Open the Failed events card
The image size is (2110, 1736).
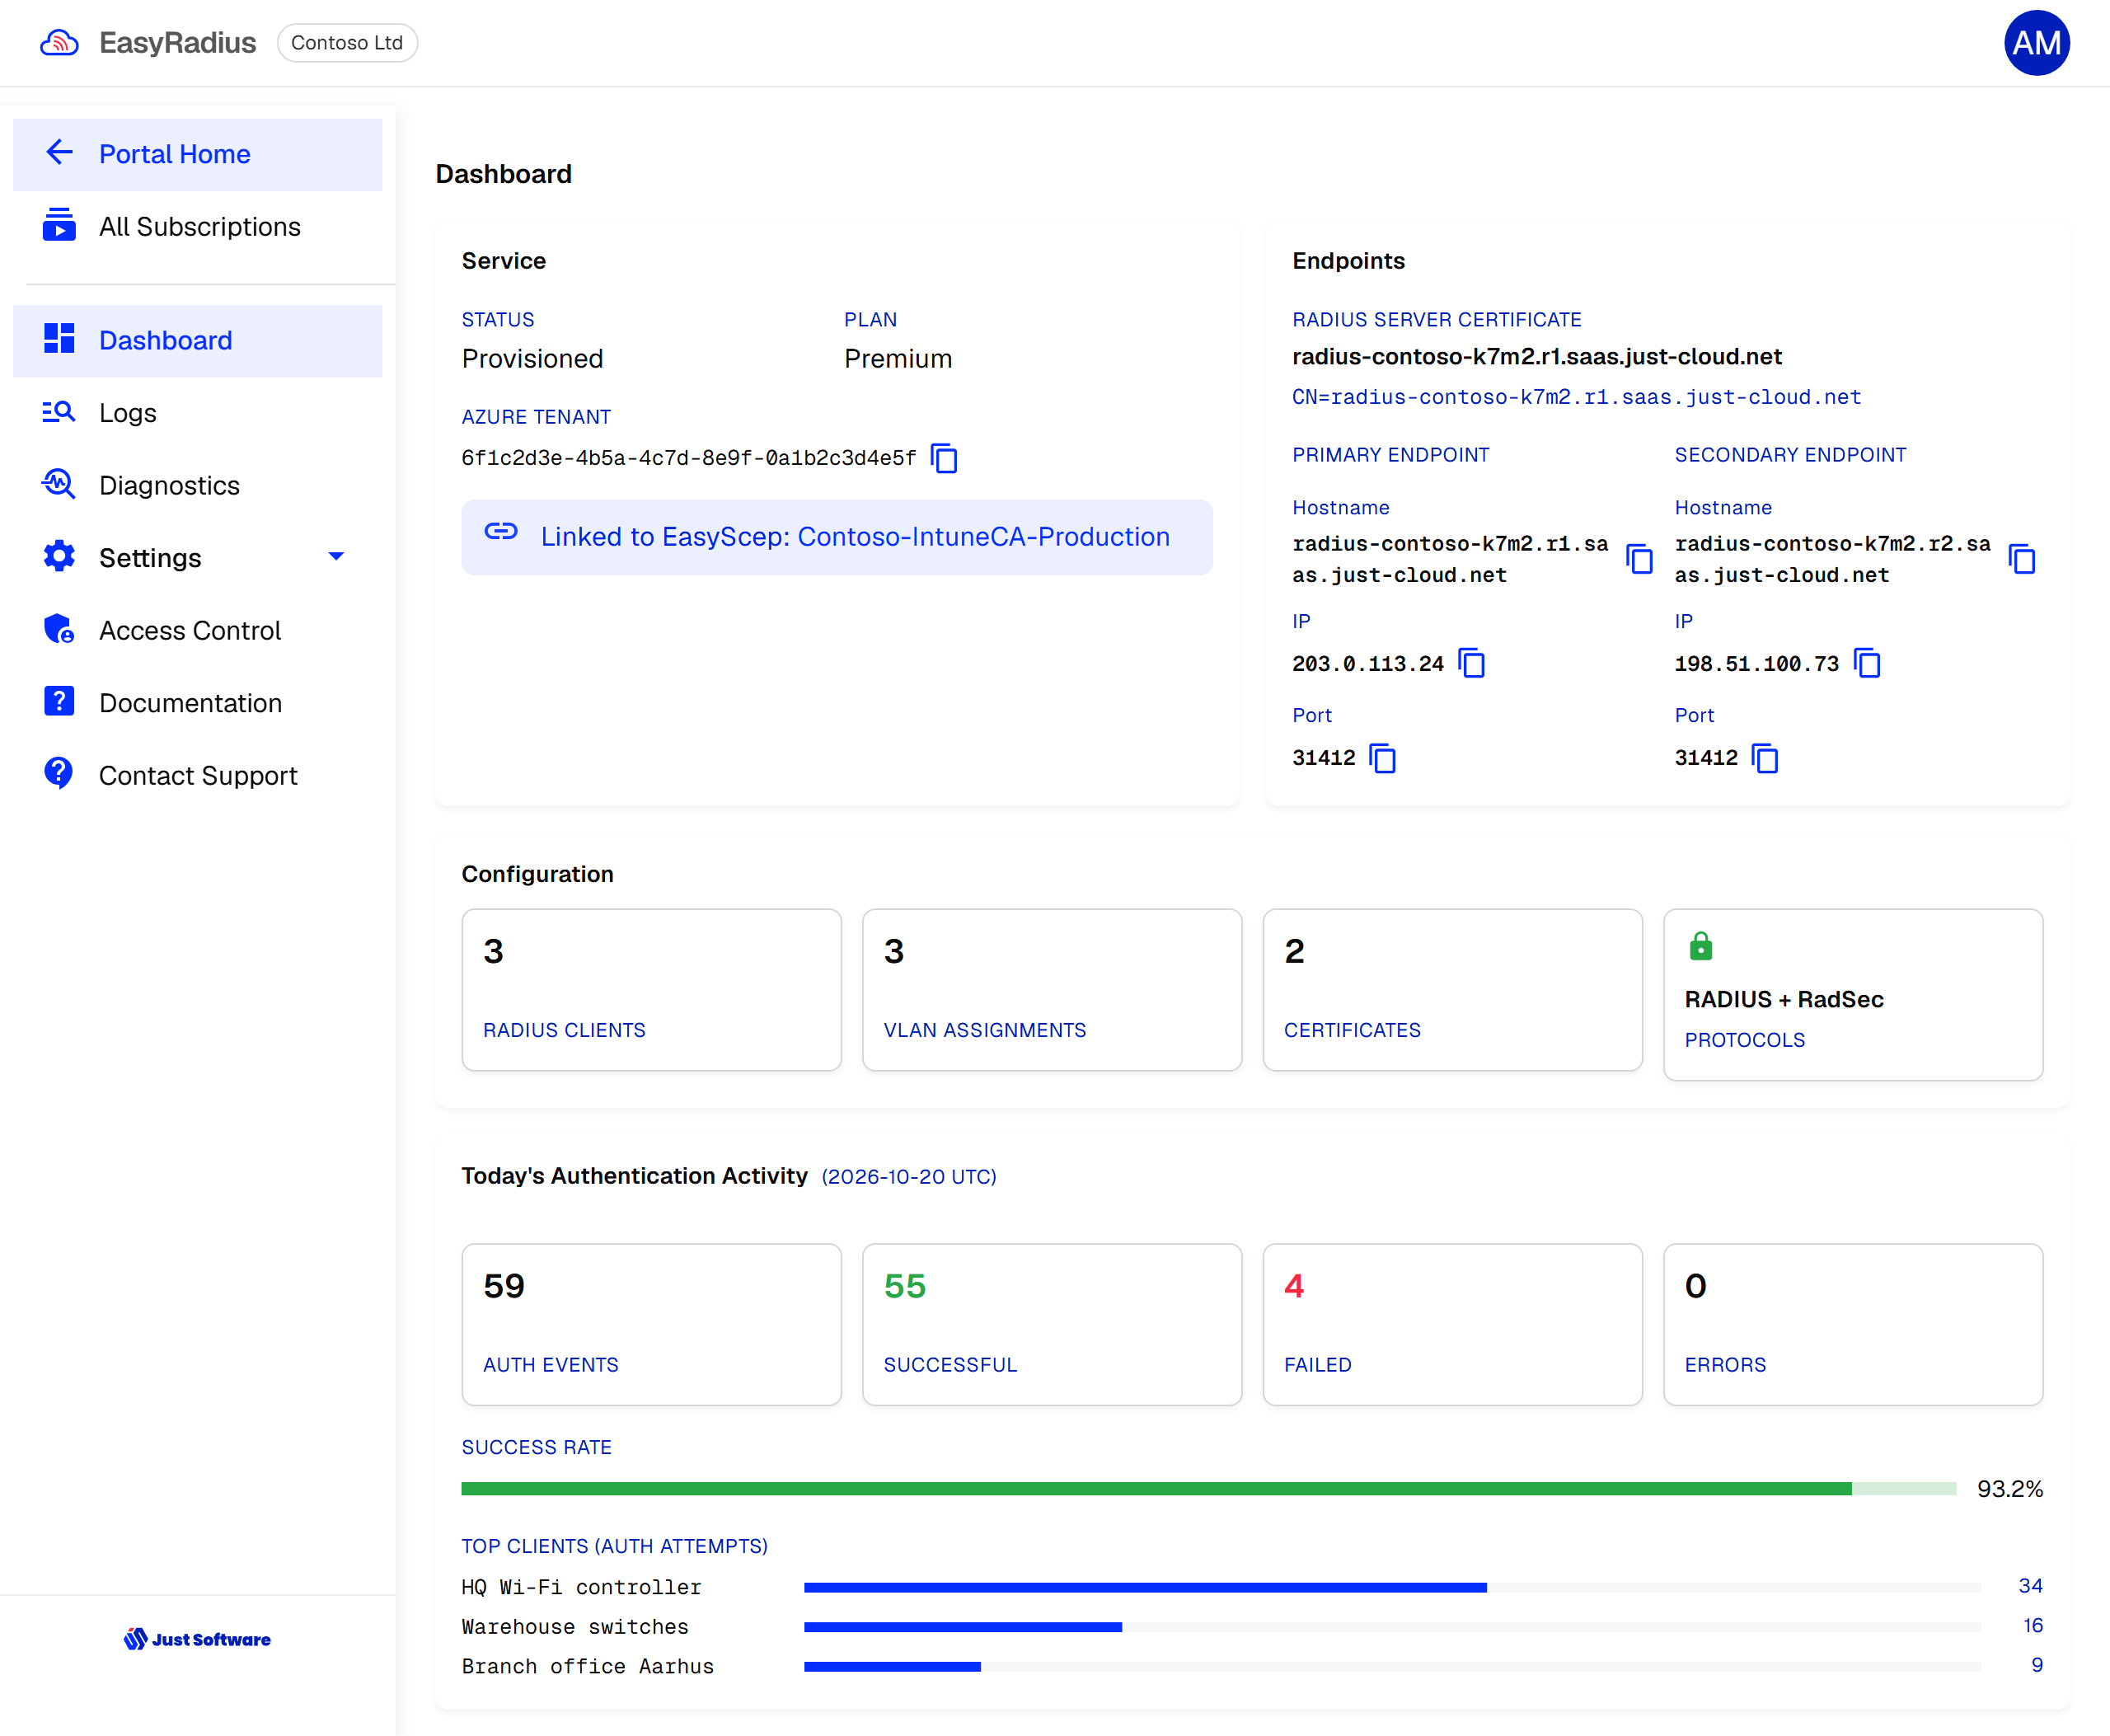coord(1452,1325)
